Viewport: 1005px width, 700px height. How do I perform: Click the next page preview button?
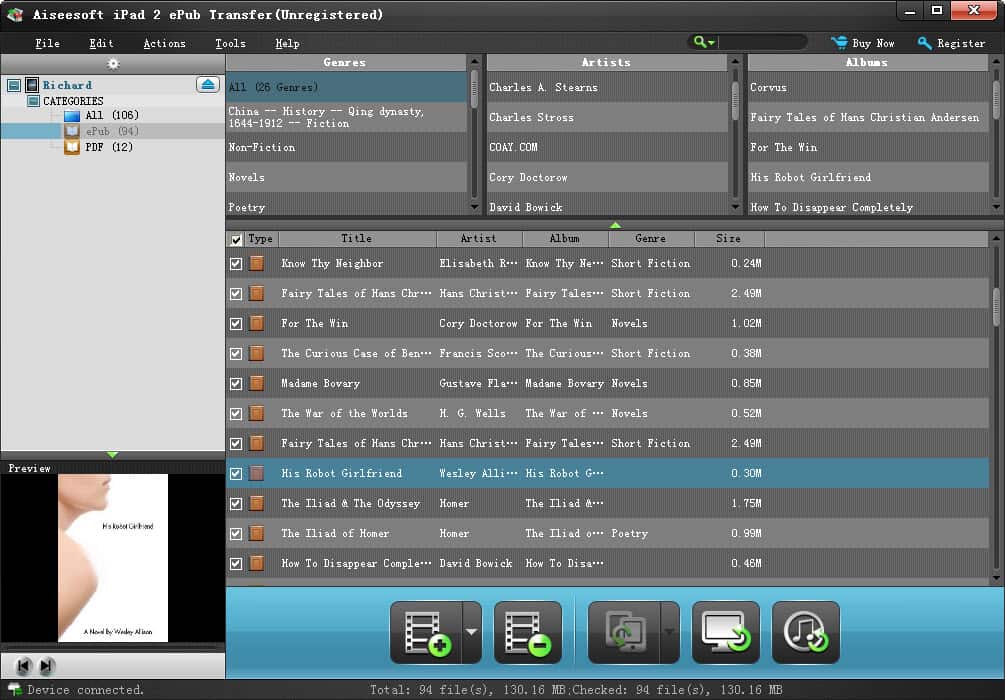coord(46,666)
